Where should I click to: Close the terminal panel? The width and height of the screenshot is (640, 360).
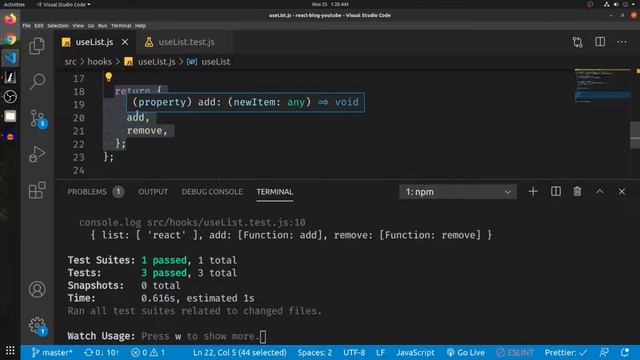click(x=622, y=191)
